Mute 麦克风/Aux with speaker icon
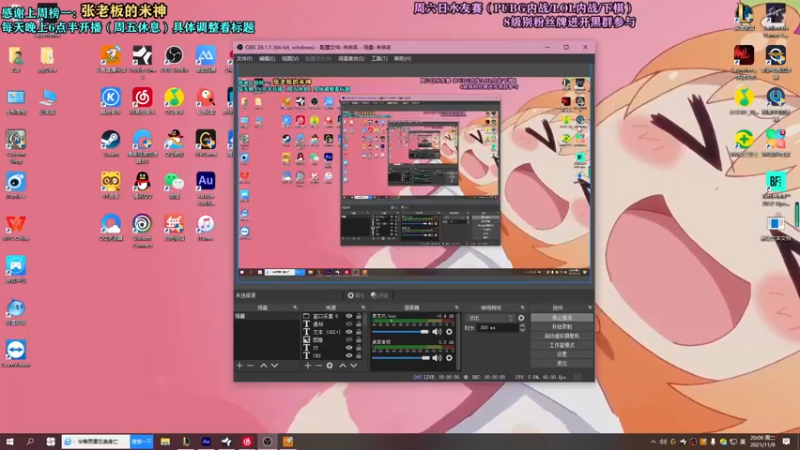Image resolution: width=800 pixels, height=450 pixels. pos(437,332)
